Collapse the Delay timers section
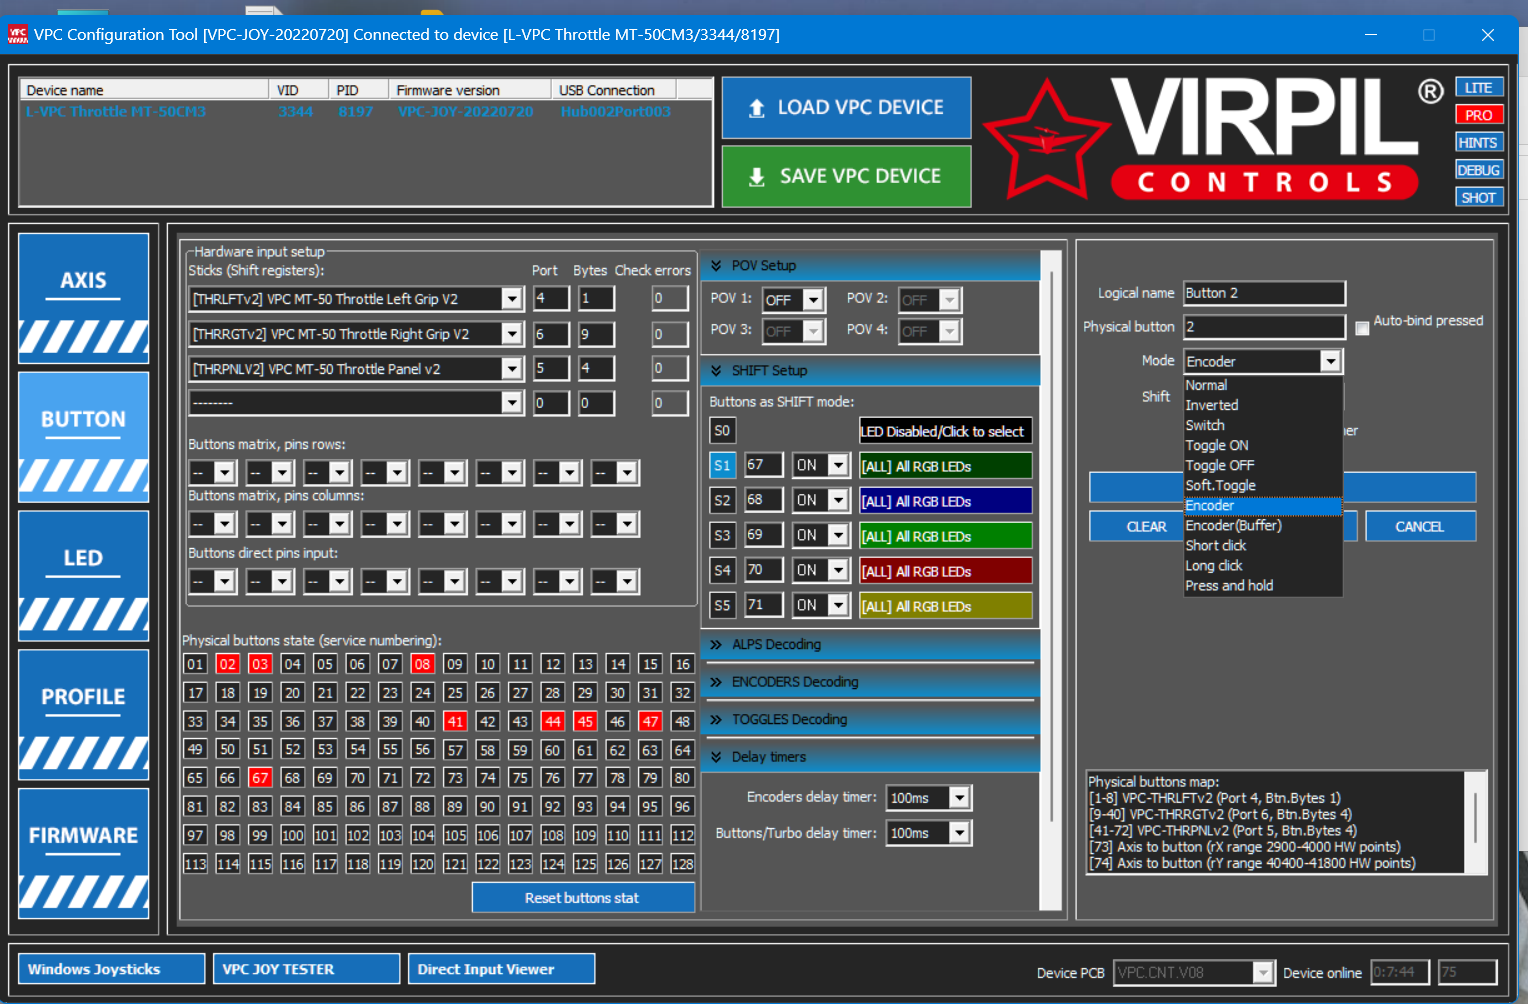Image resolution: width=1528 pixels, height=1004 pixels. pos(870,757)
